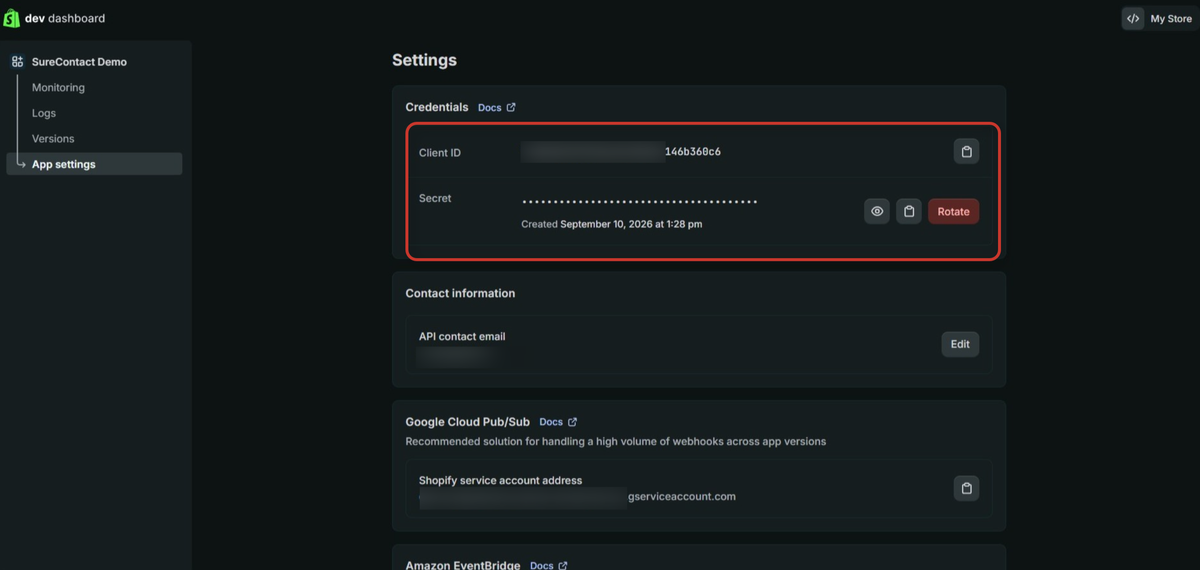Screen dimensions: 1200x570
Task: Open the SureContact Demo app icon
Action: coord(17,62)
